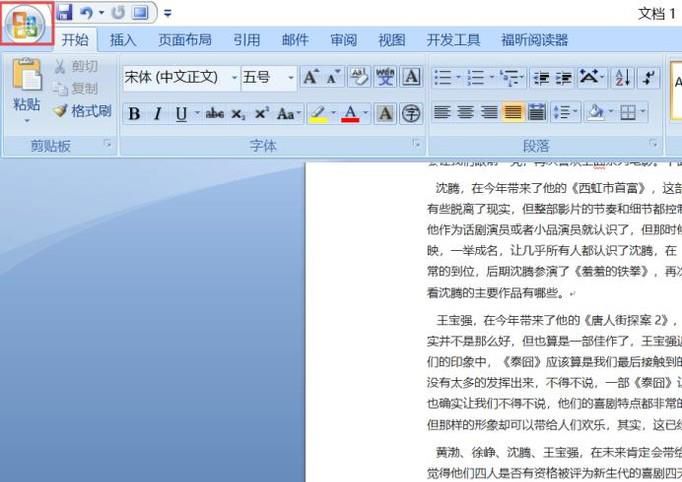This screenshot has height=482, width=682.
Task: Switch to the 开始 tab
Action: pos(75,40)
